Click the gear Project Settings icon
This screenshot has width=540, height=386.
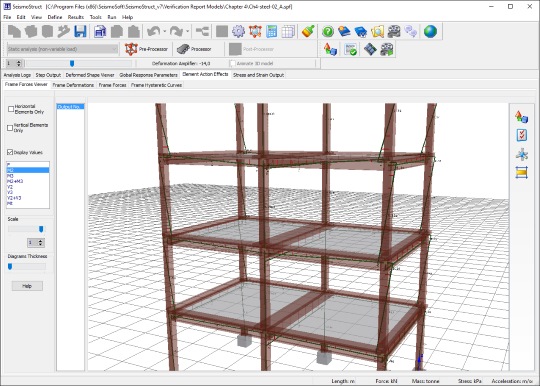click(238, 31)
